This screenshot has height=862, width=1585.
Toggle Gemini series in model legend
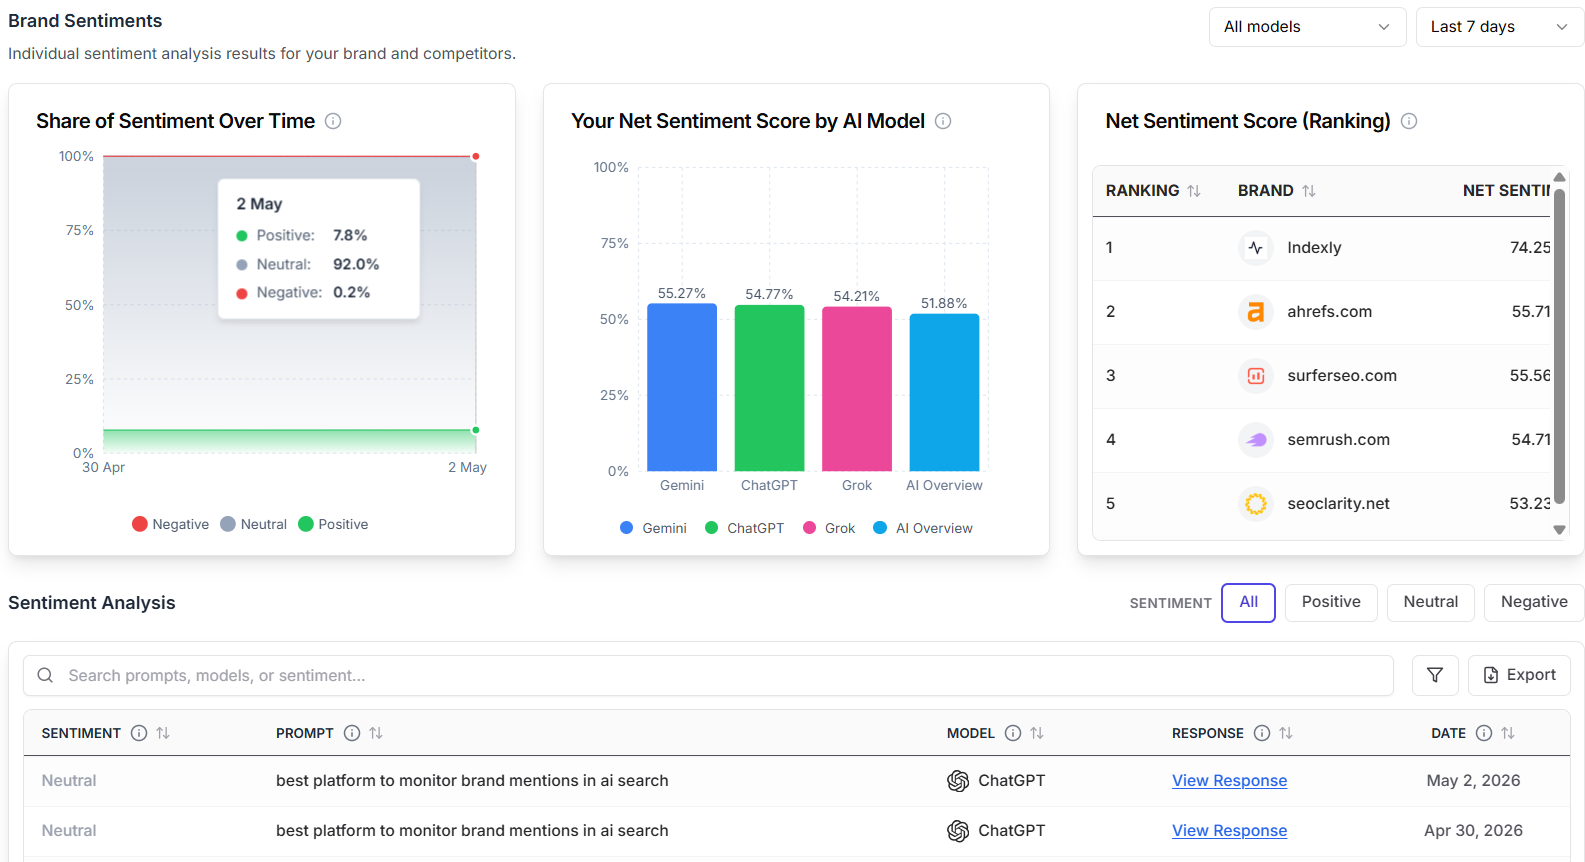click(653, 528)
